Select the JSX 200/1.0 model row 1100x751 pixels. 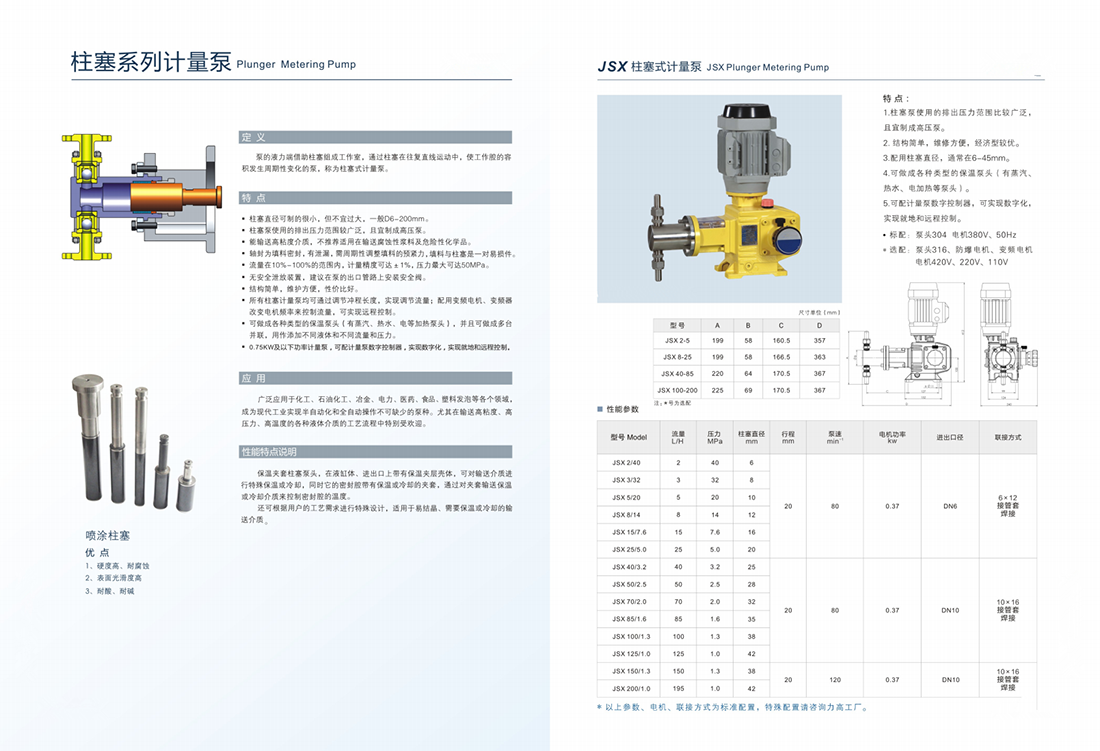point(630,688)
